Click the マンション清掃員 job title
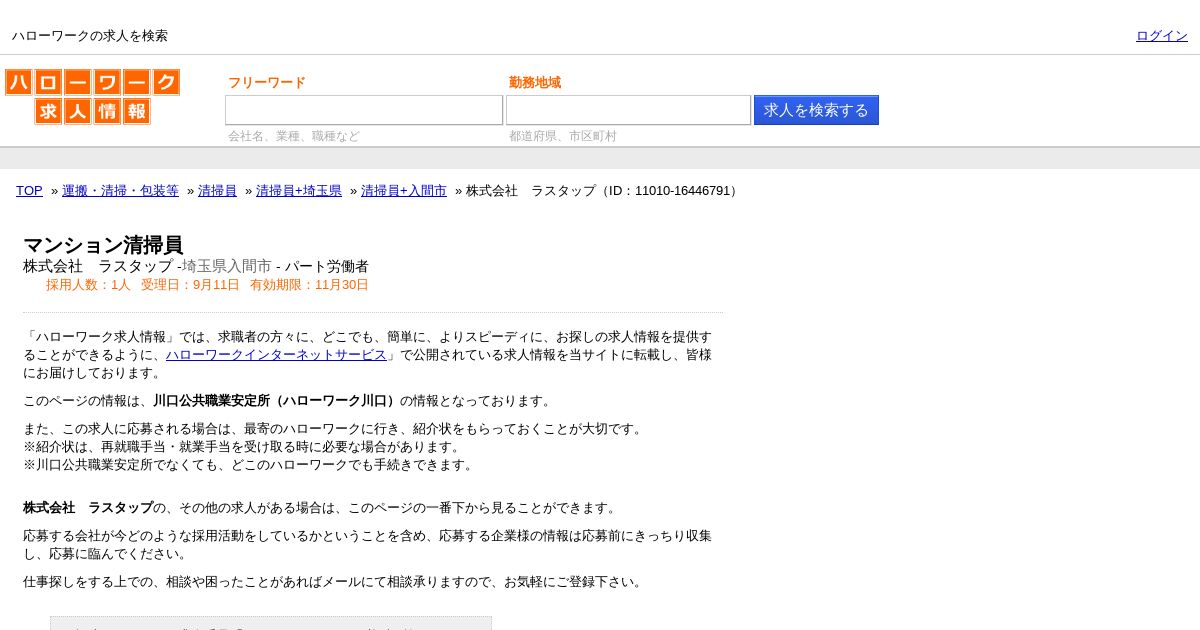The height and width of the screenshot is (630, 1200). [x=103, y=245]
